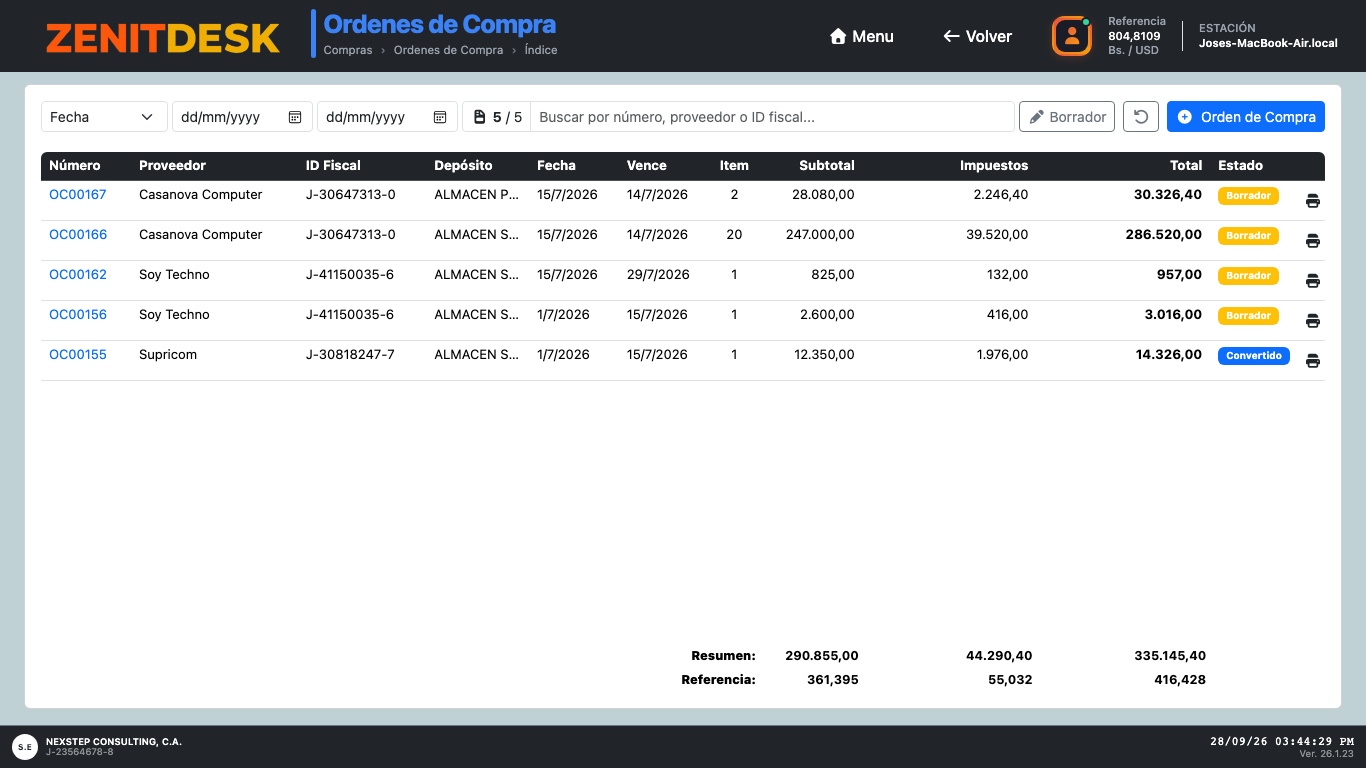Print order OC00167 using its printer icon
Screen dimensions: 1366x768
[1313, 201]
